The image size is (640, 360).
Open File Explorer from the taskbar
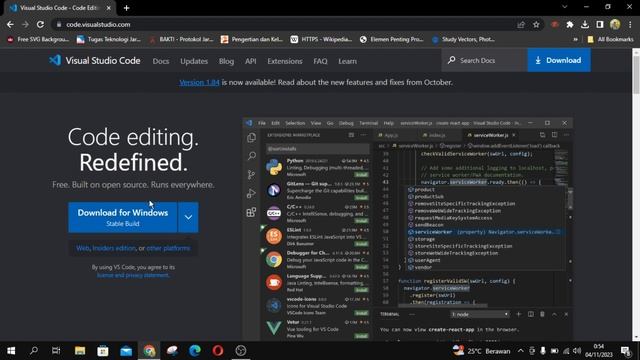80,351
